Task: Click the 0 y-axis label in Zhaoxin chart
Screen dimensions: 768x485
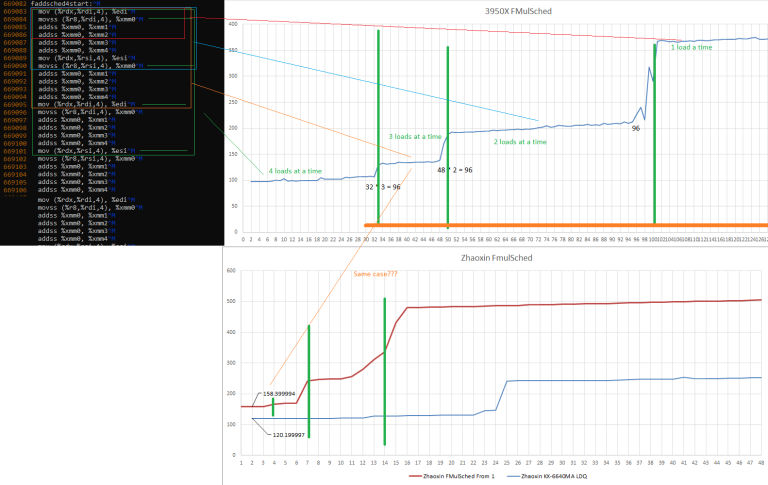Action: pos(234,455)
